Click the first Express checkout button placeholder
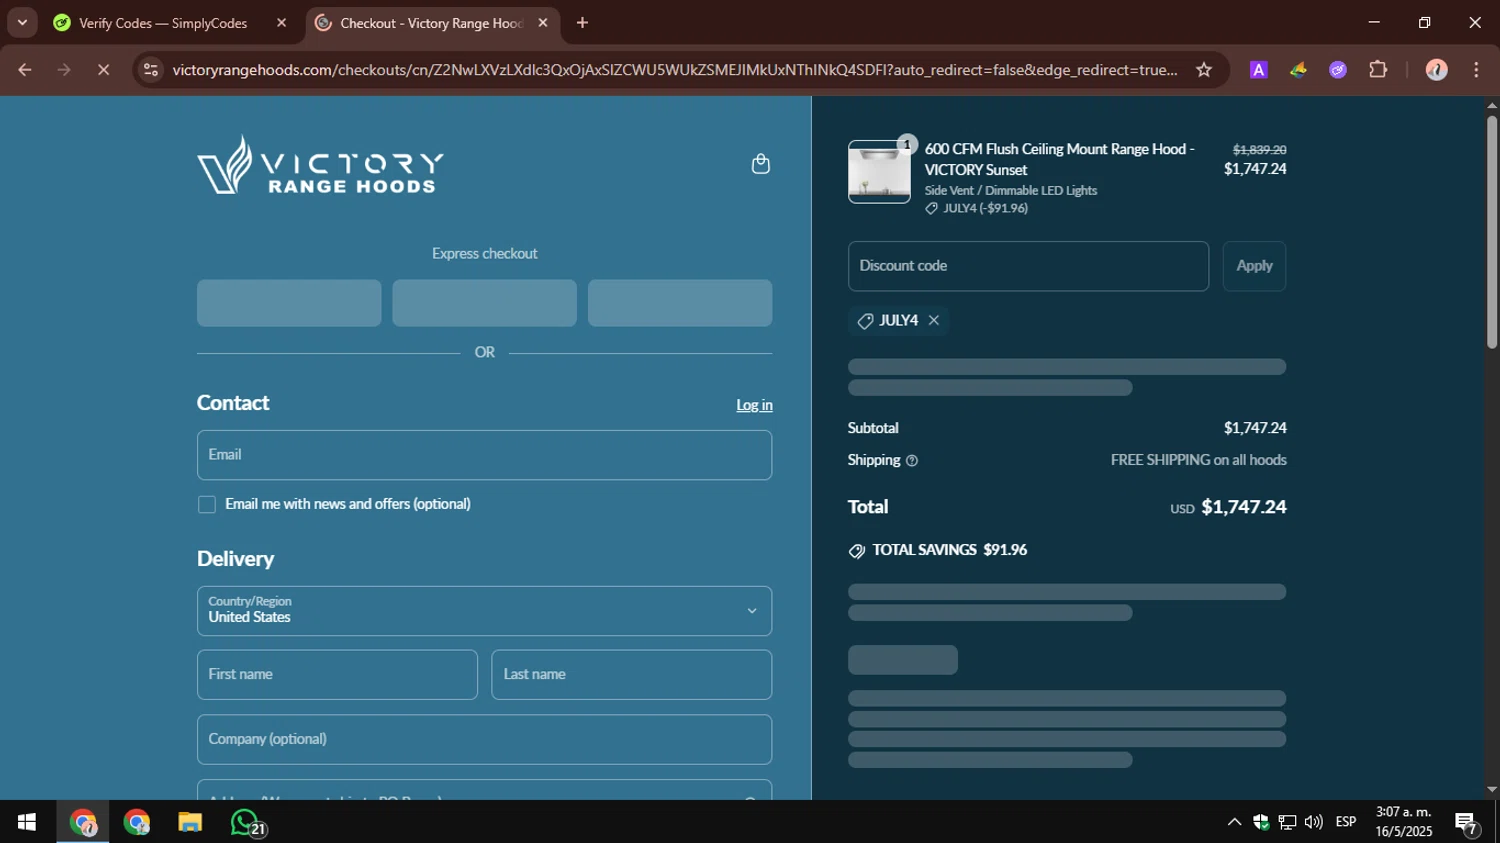The height and width of the screenshot is (843, 1500). coord(289,303)
